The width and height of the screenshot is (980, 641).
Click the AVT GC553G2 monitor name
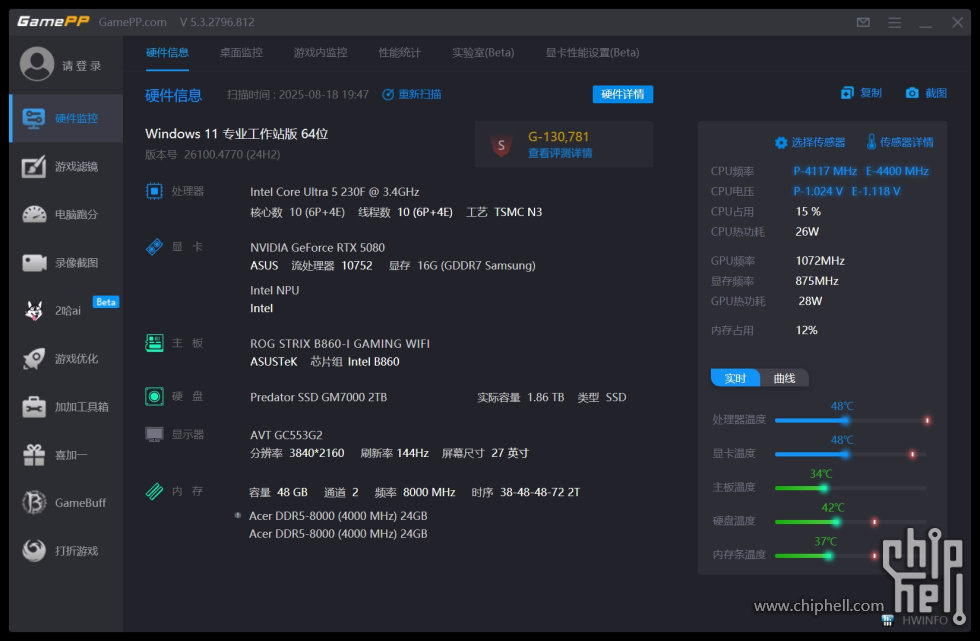[x=286, y=435]
